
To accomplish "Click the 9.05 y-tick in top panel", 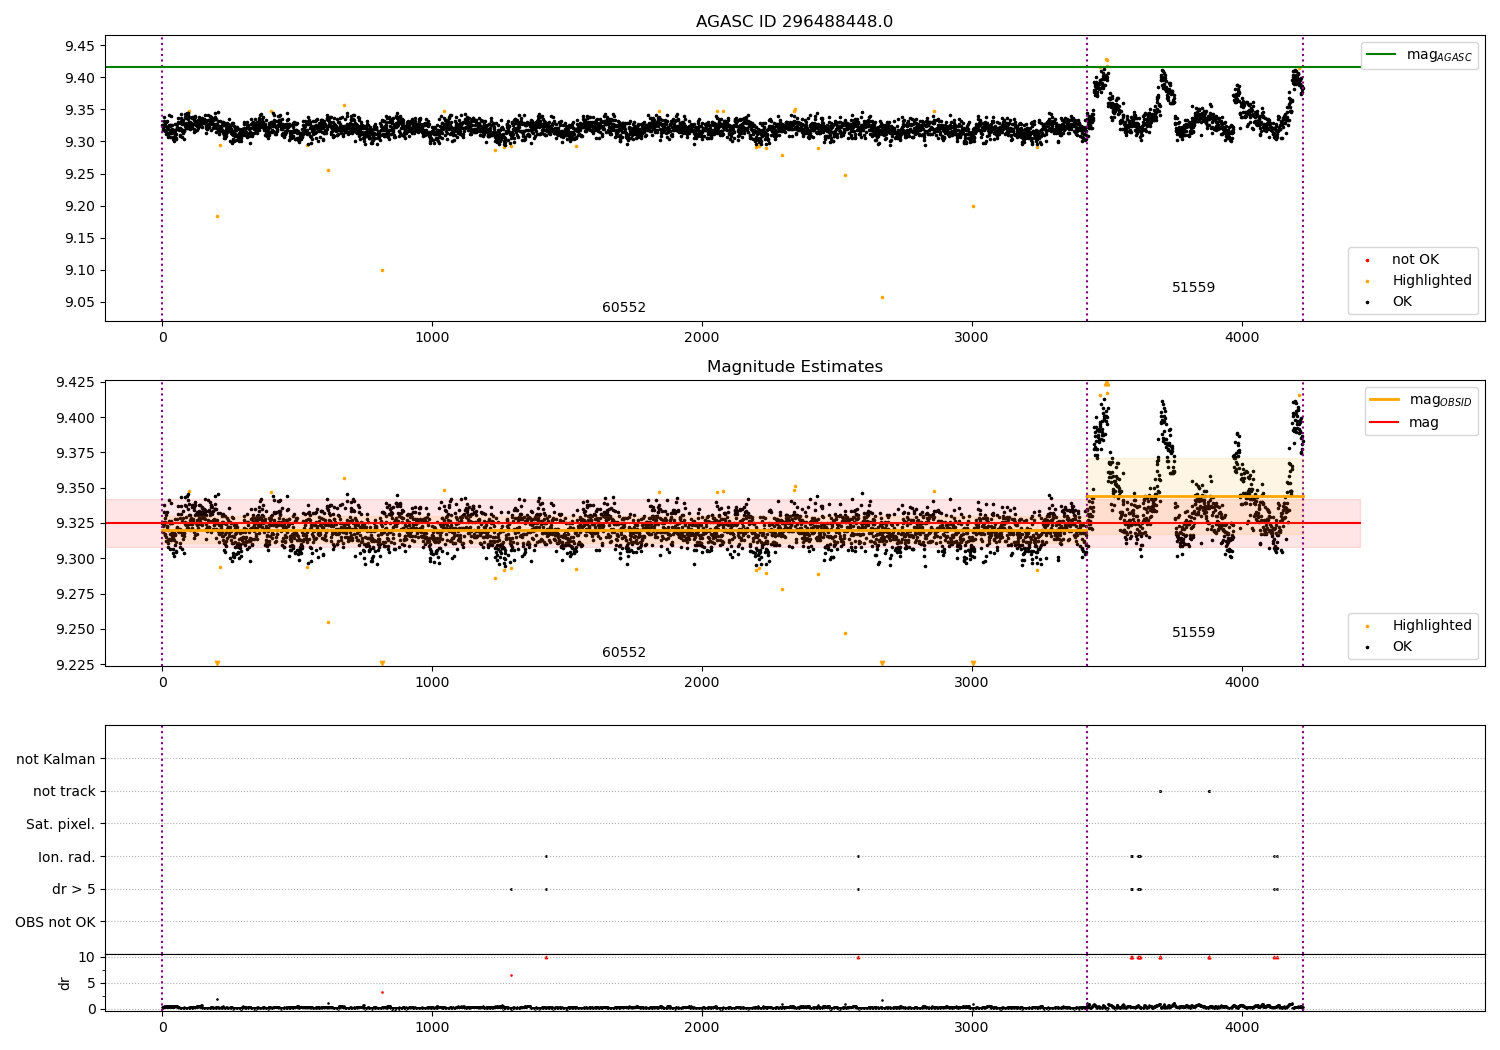I will [80, 303].
